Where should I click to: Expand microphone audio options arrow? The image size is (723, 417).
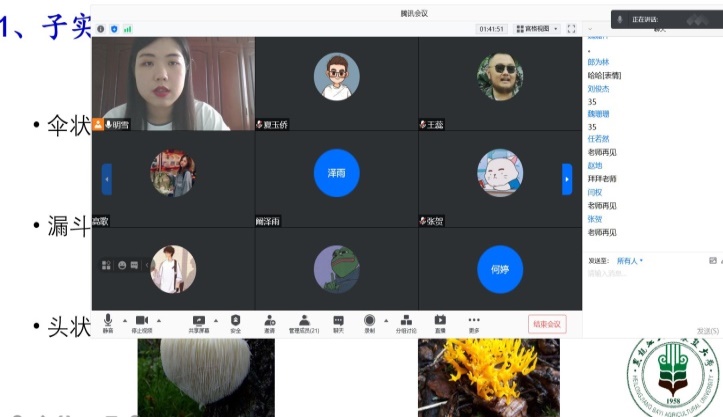(x=122, y=320)
